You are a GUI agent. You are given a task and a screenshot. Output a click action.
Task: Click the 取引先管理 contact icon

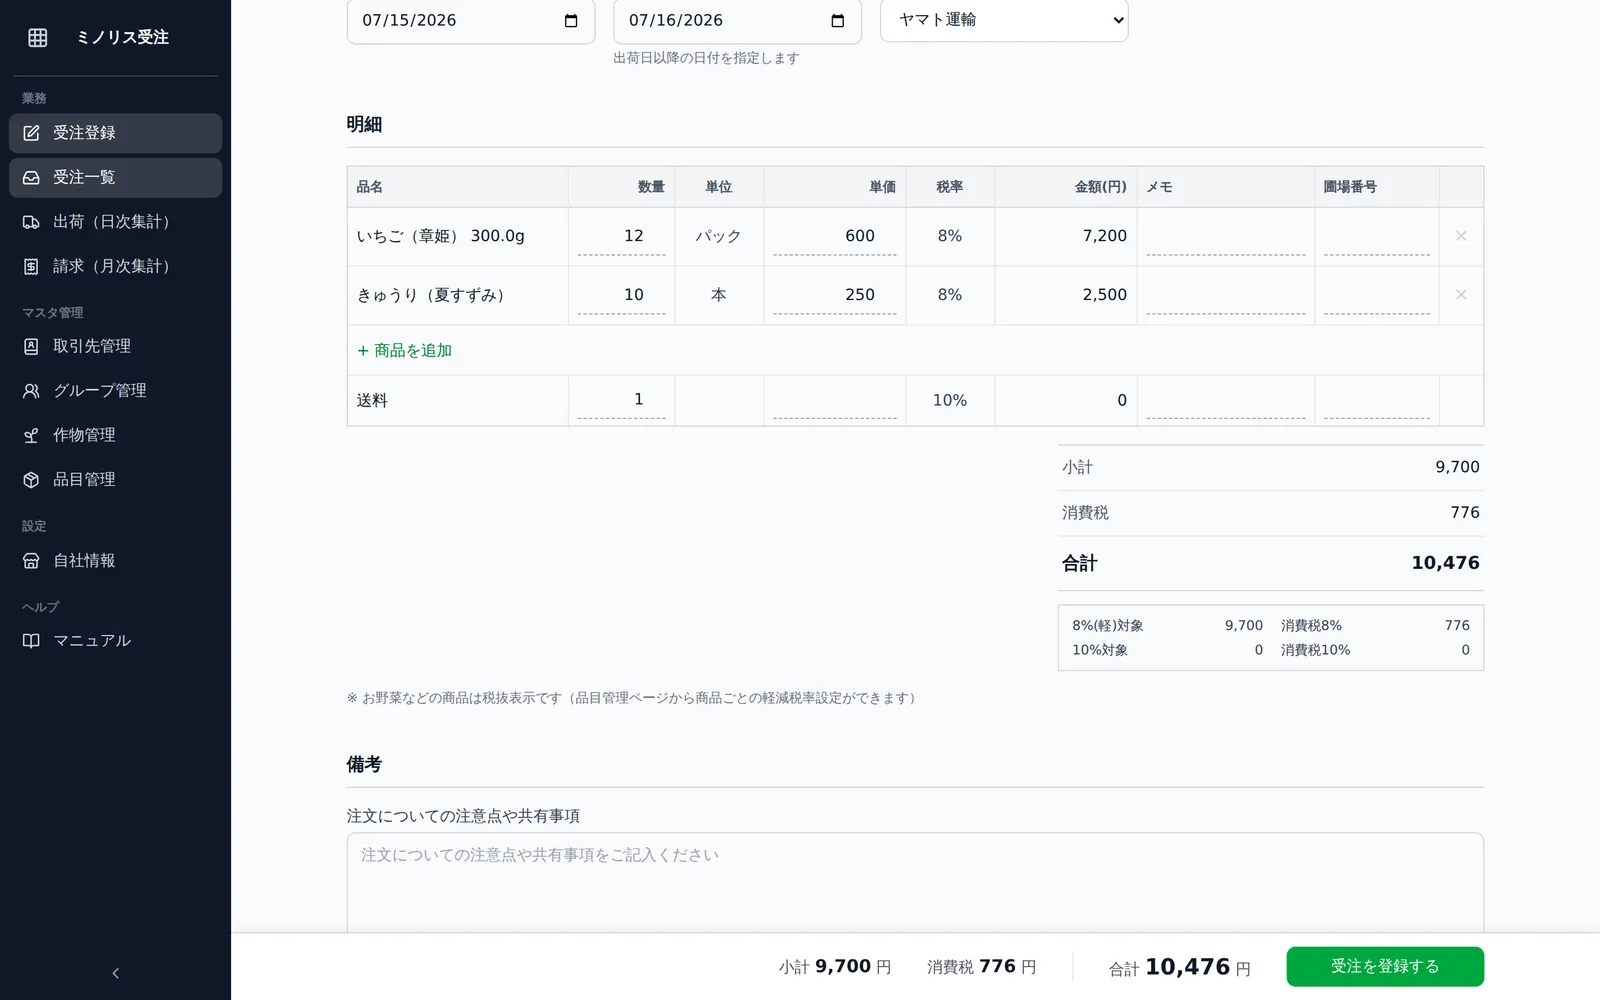(31, 346)
